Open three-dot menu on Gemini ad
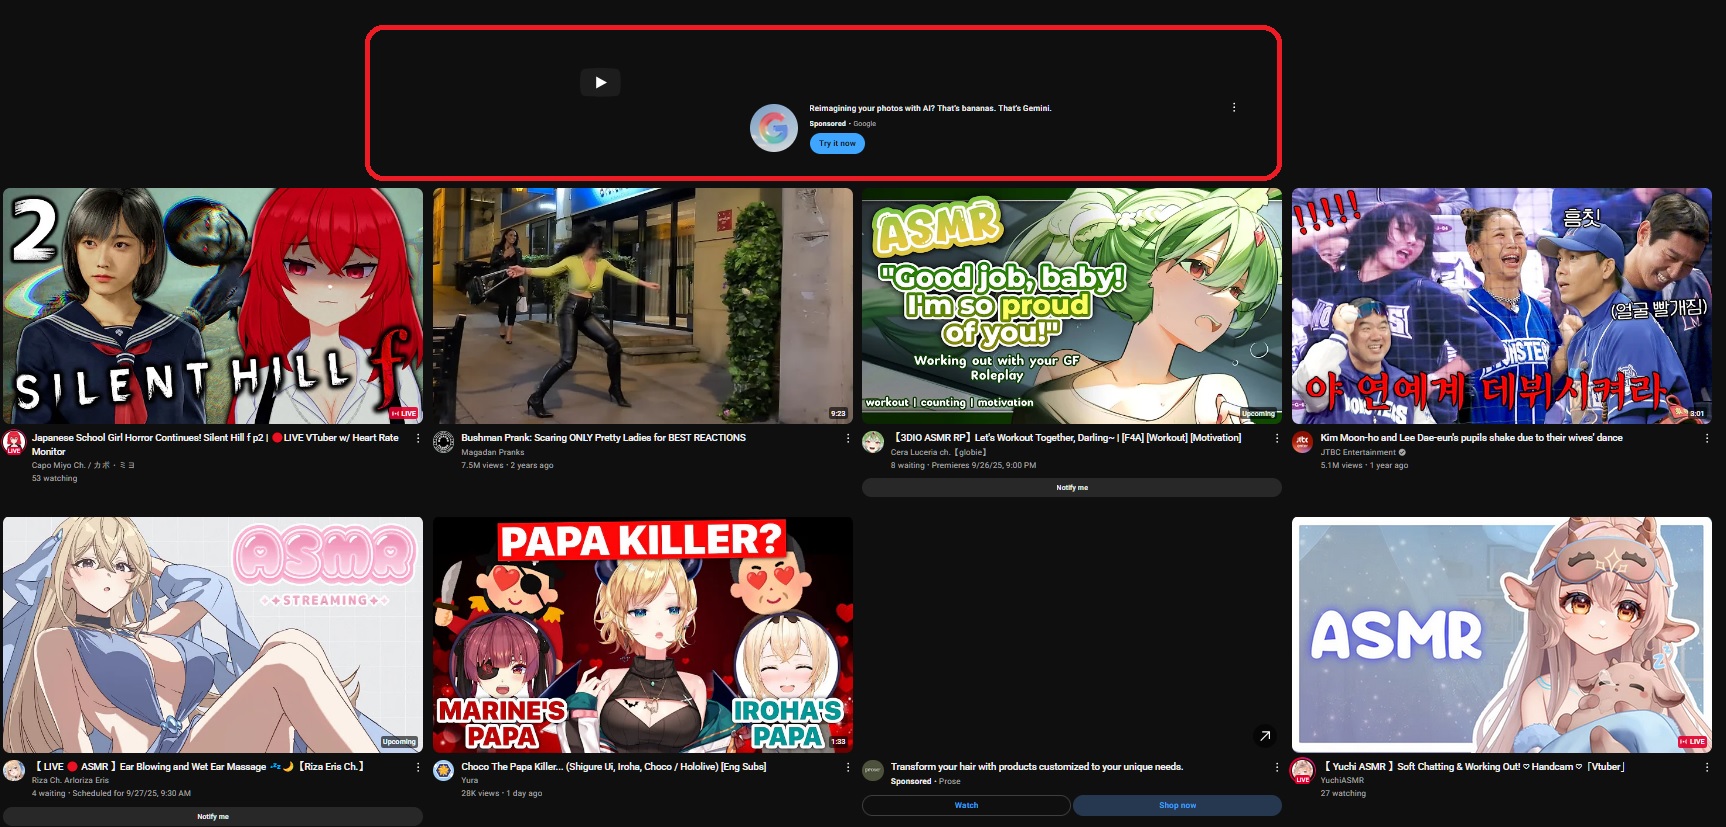Image resolution: width=1726 pixels, height=827 pixels. 1233,107
